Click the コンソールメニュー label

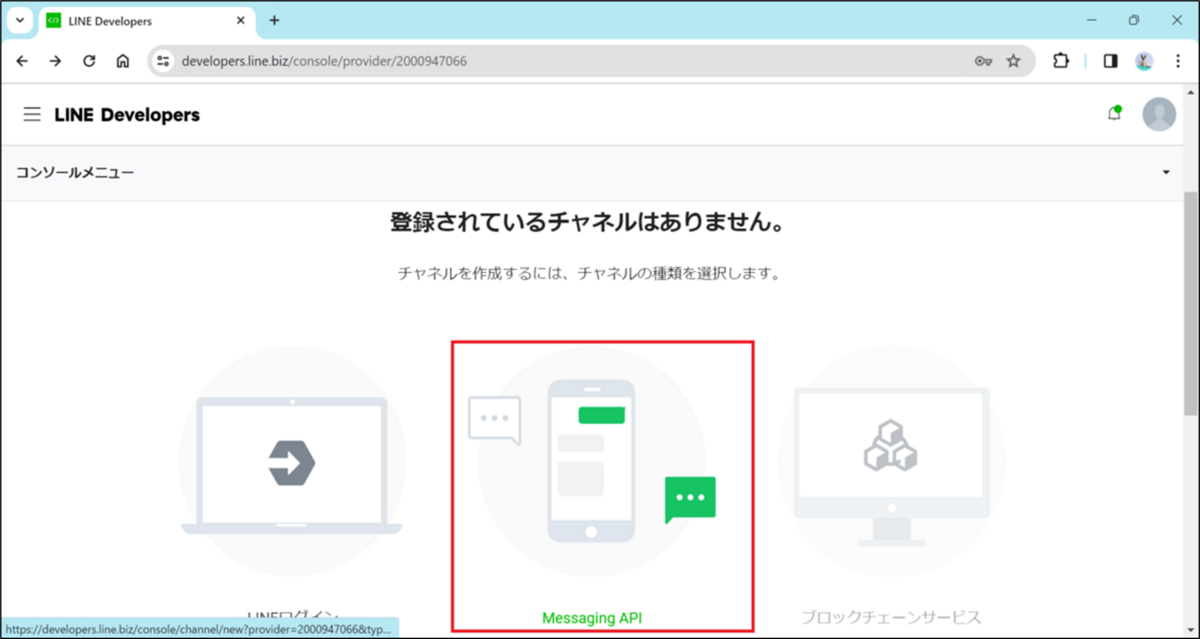[x=75, y=173]
